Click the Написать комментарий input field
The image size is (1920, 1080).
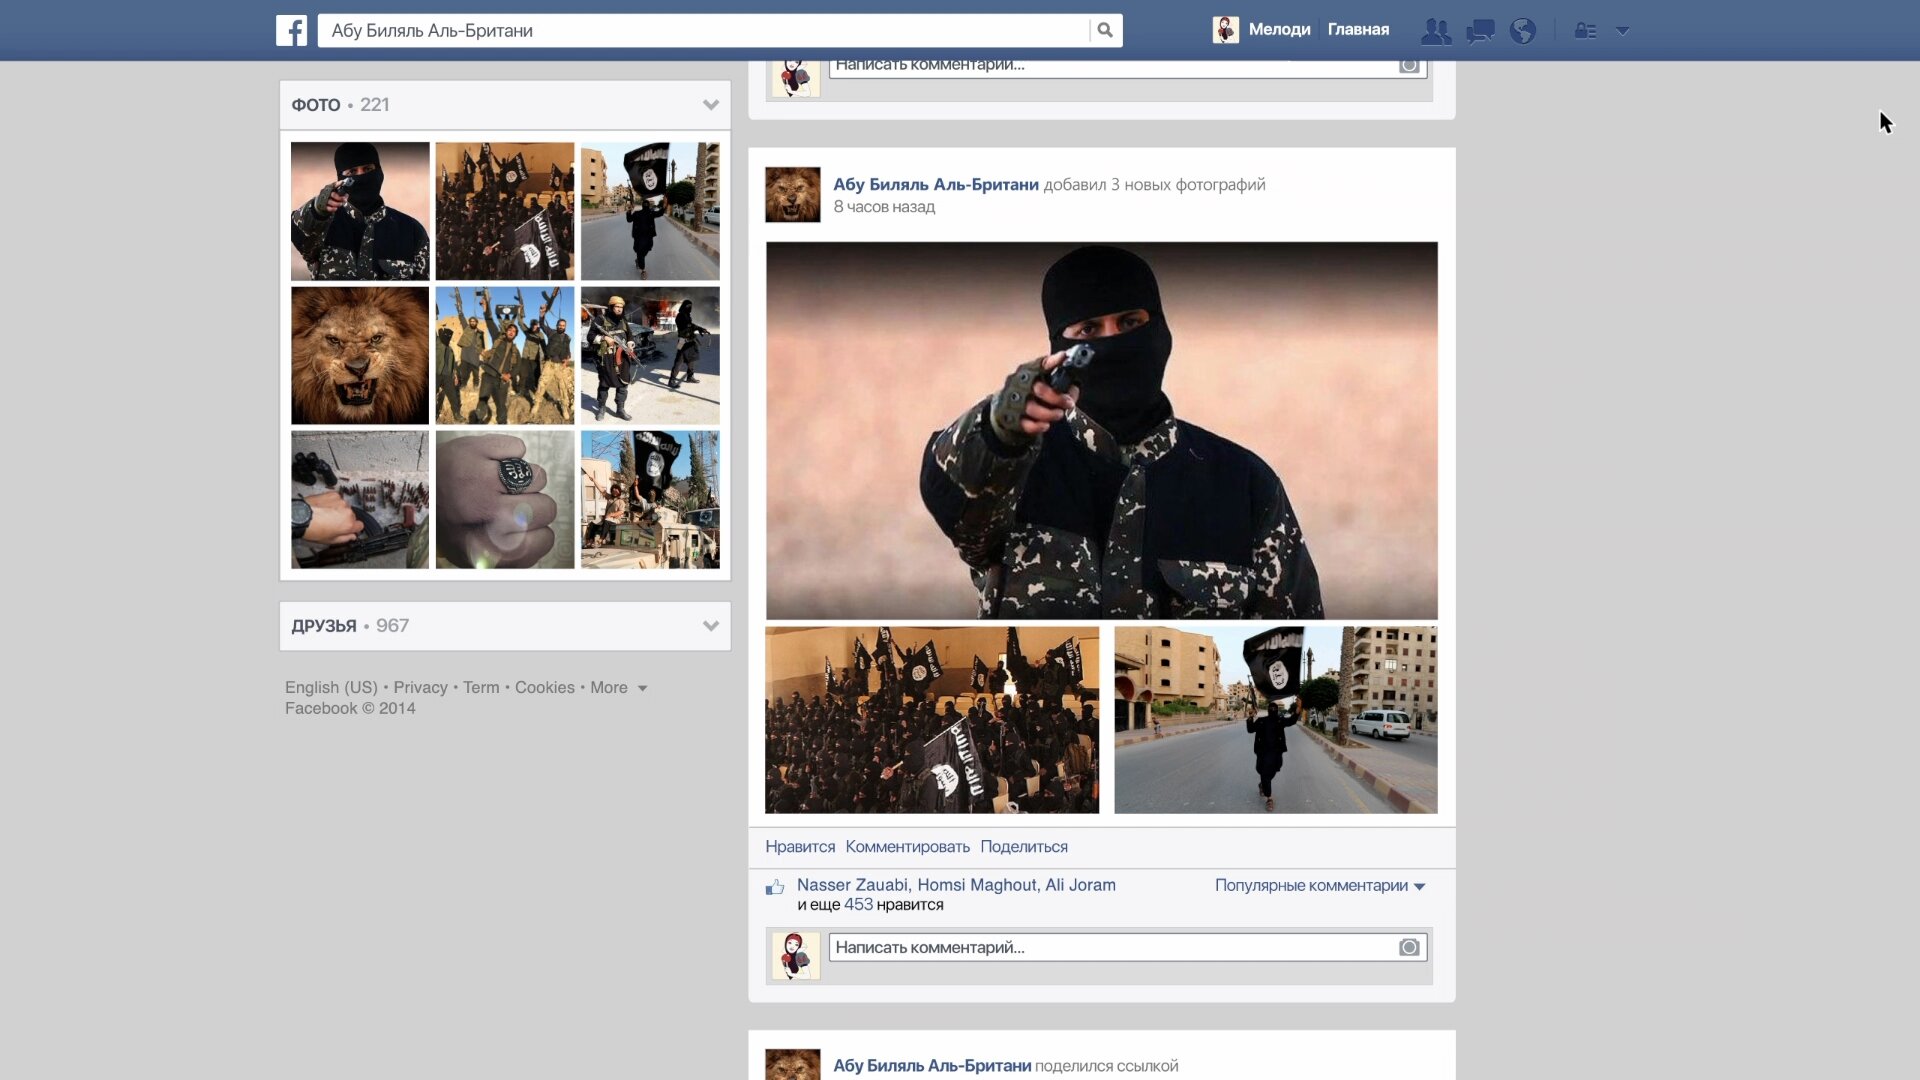[1110, 947]
